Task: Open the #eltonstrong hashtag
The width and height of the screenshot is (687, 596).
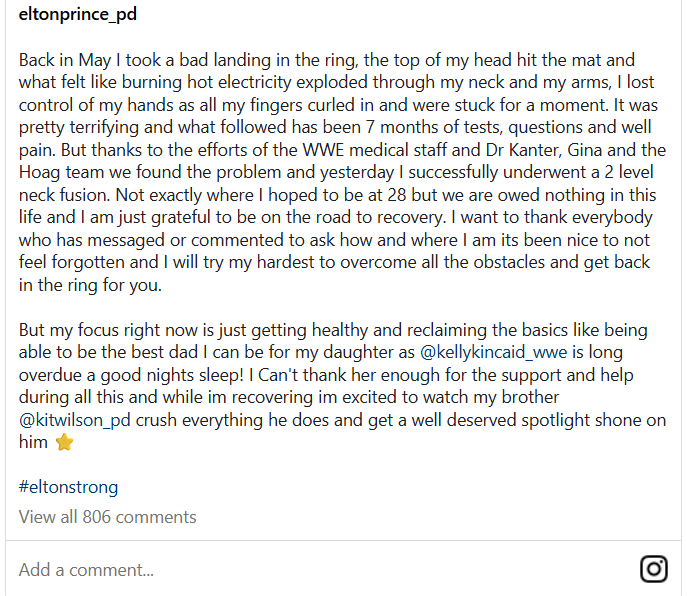Action: point(68,487)
